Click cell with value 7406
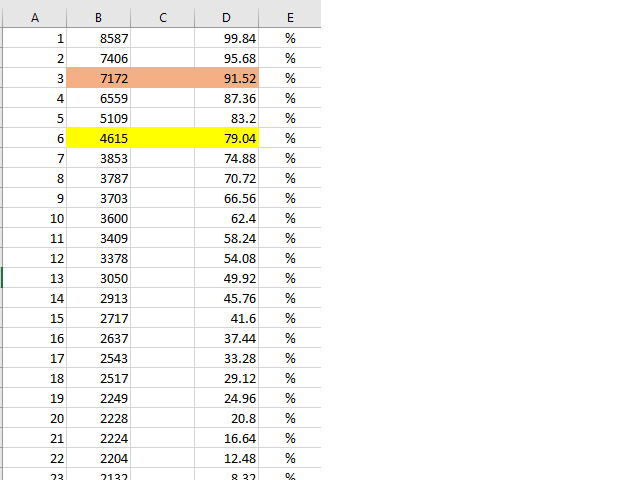 coord(98,58)
